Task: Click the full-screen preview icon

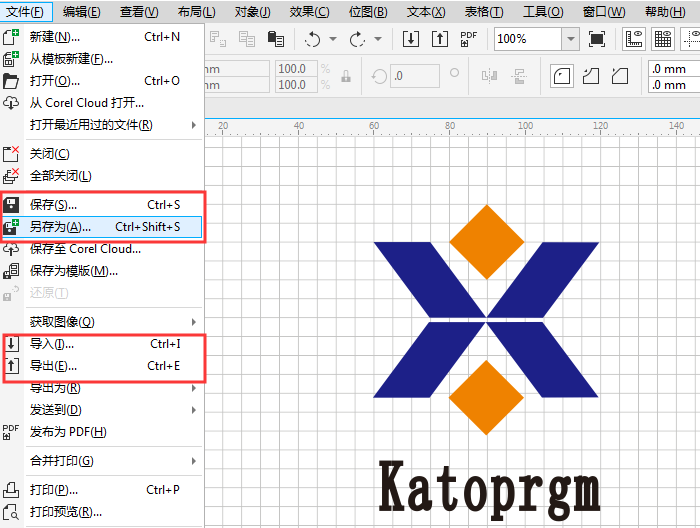Action: (597, 39)
